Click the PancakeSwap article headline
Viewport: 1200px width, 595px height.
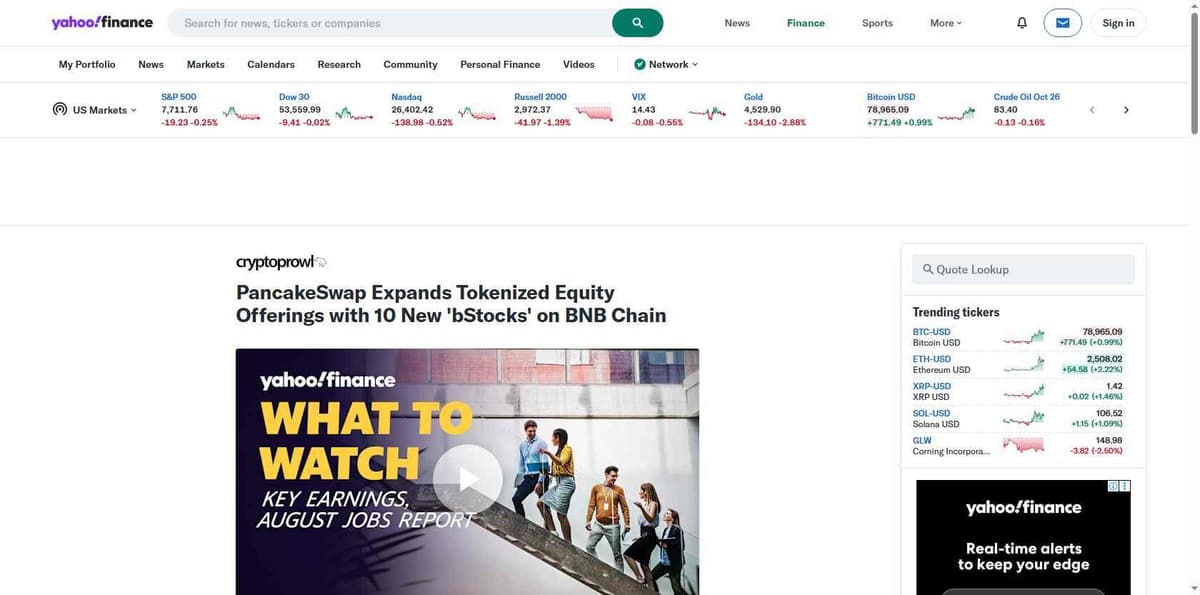[x=451, y=304]
